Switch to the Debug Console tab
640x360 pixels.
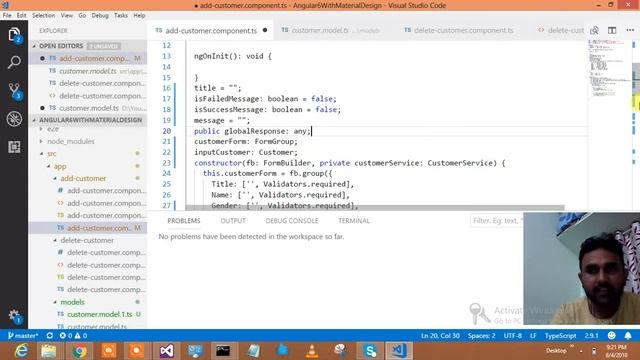pyautogui.click(x=292, y=220)
